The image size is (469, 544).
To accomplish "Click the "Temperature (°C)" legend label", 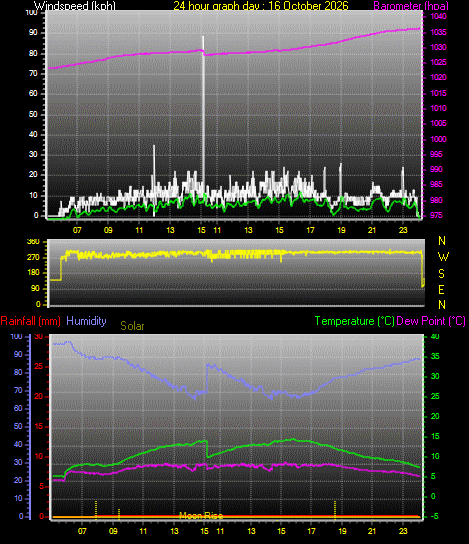I will (355, 321).
